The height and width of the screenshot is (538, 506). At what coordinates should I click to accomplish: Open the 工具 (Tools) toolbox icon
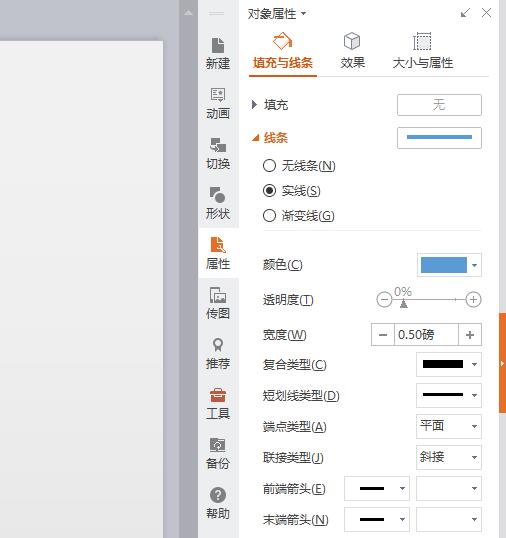pos(218,404)
